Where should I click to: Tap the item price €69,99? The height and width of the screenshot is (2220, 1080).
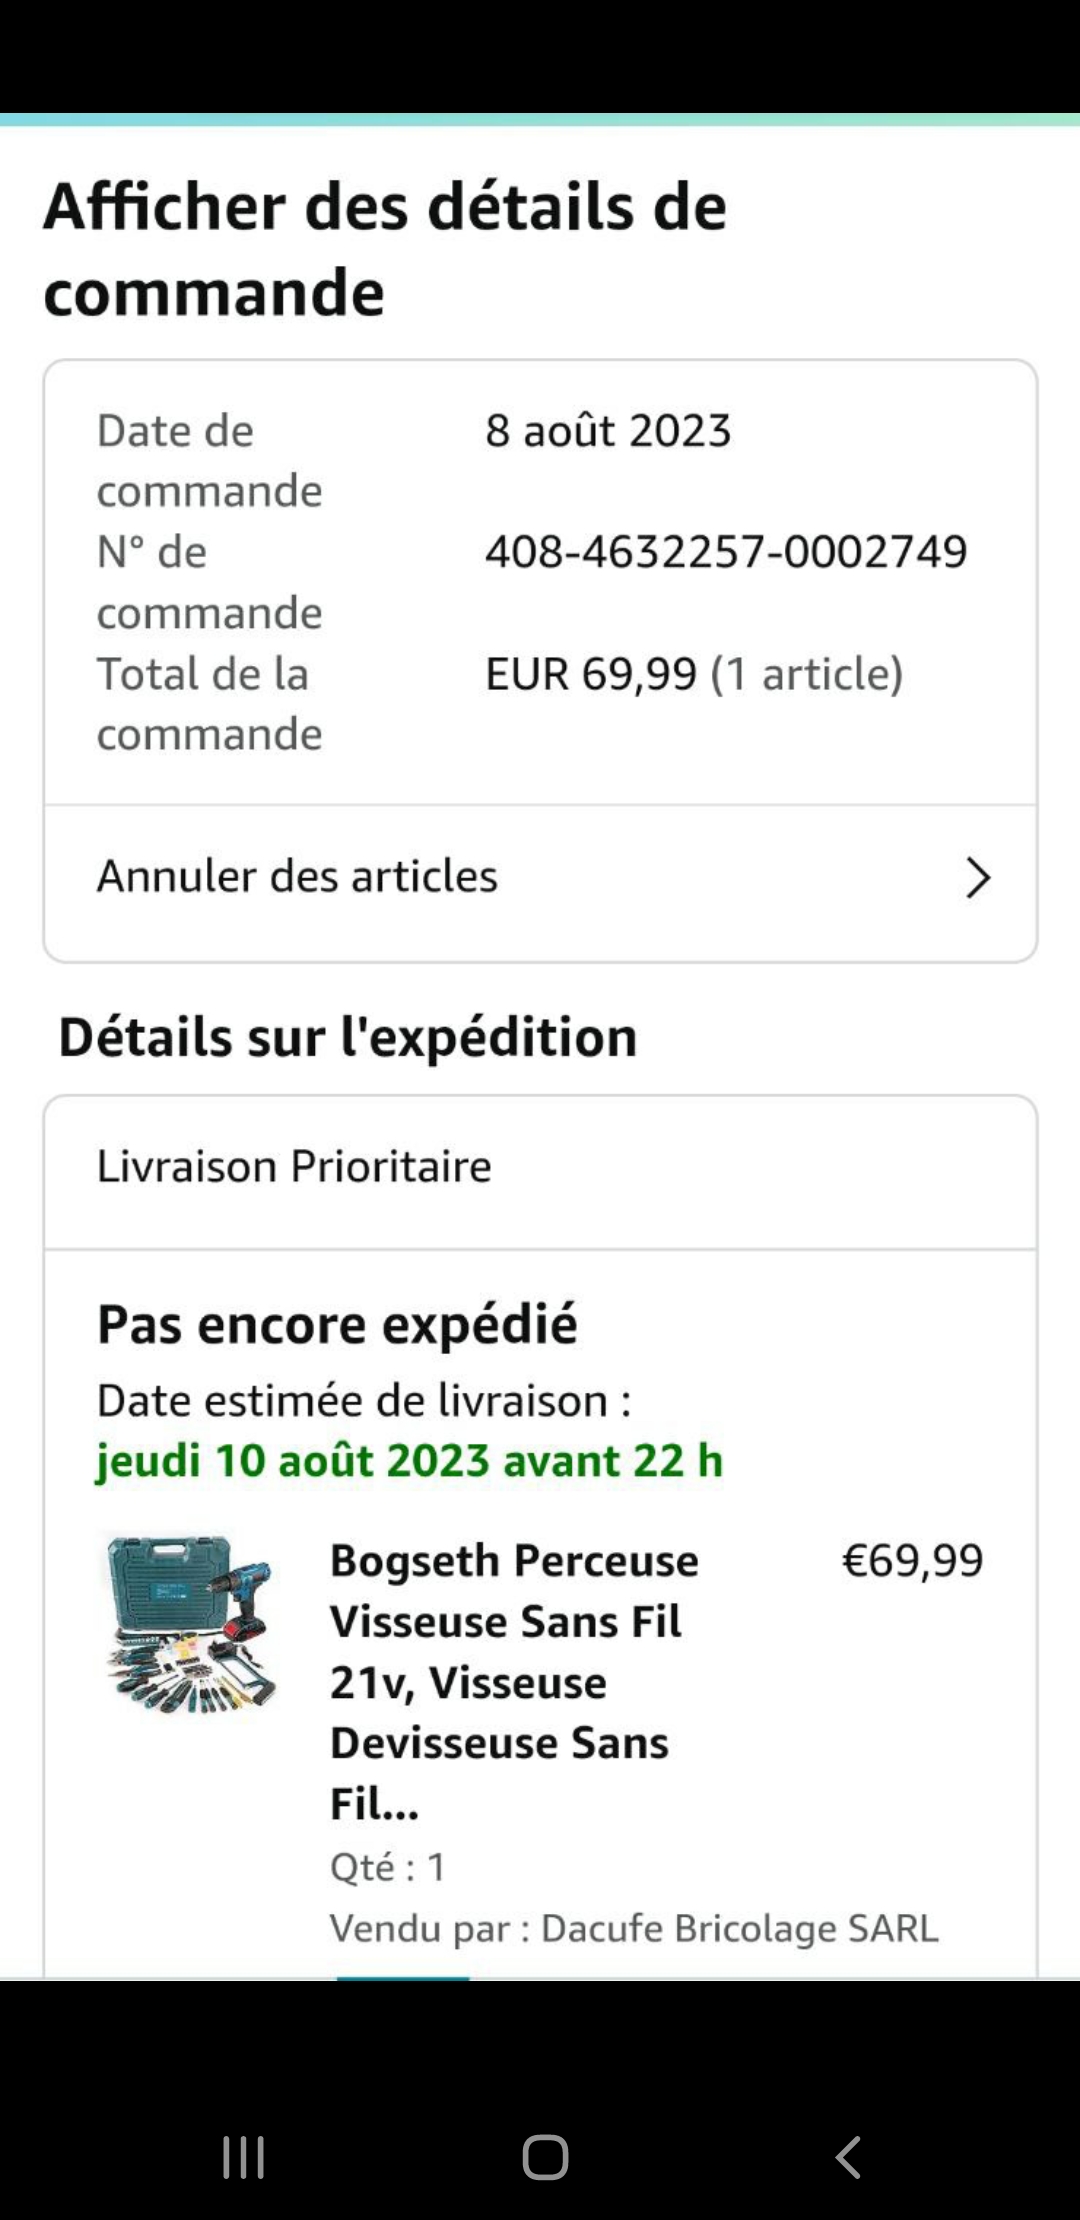pyautogui.click(x=912, y=1561)
